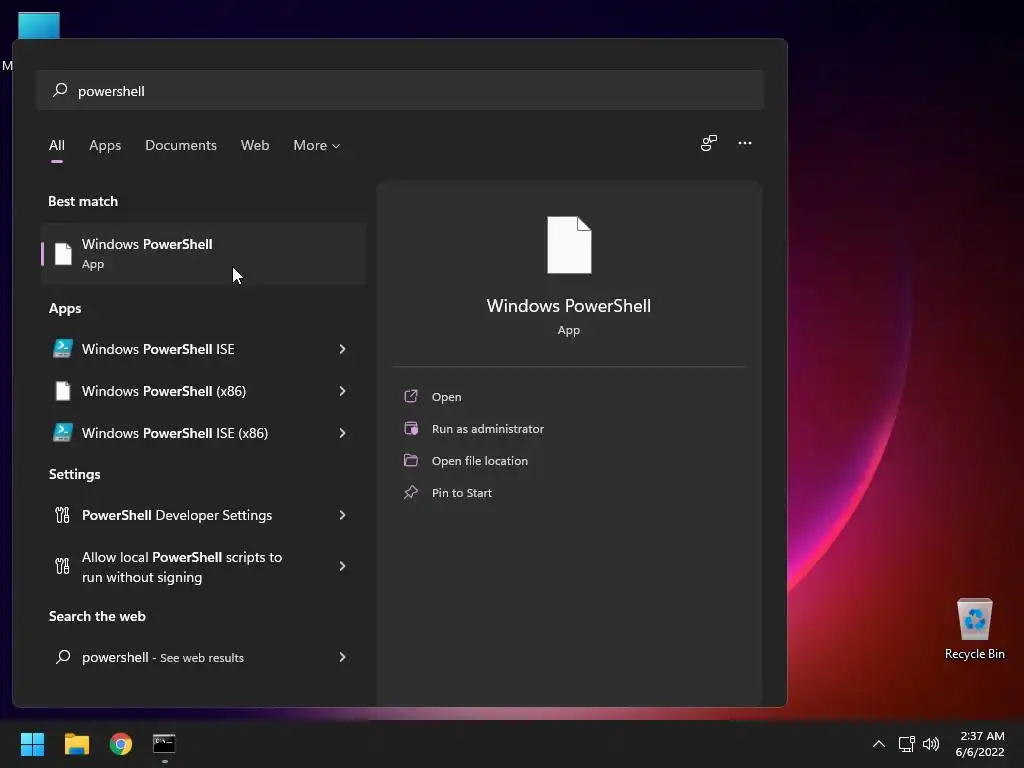
Task: Expand Windows PowerShell ISE result chevron
Action: pyautogui.click(x=342, y=349)
